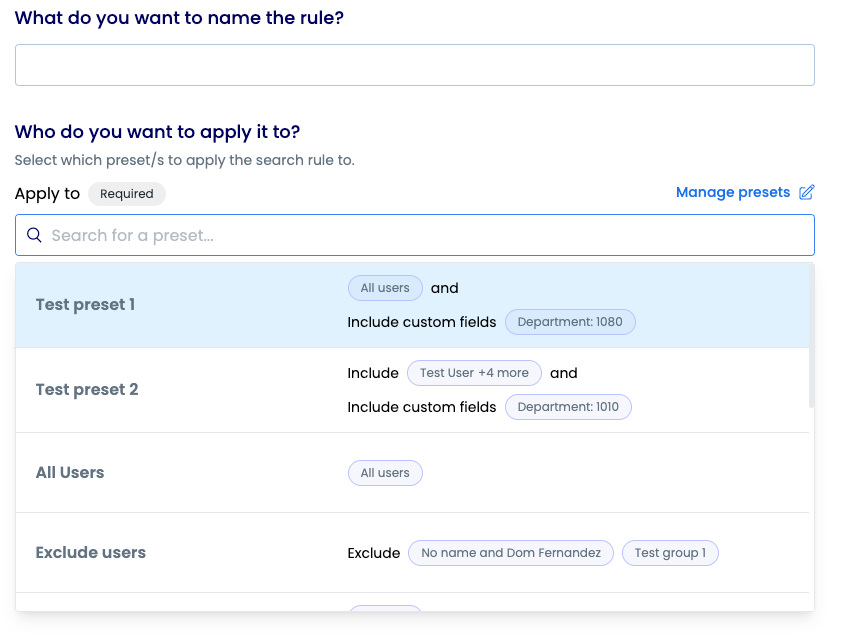Screen dimensions: 847x637
Task: Click the Search for a preset field
Action: [x=415, y=235]
